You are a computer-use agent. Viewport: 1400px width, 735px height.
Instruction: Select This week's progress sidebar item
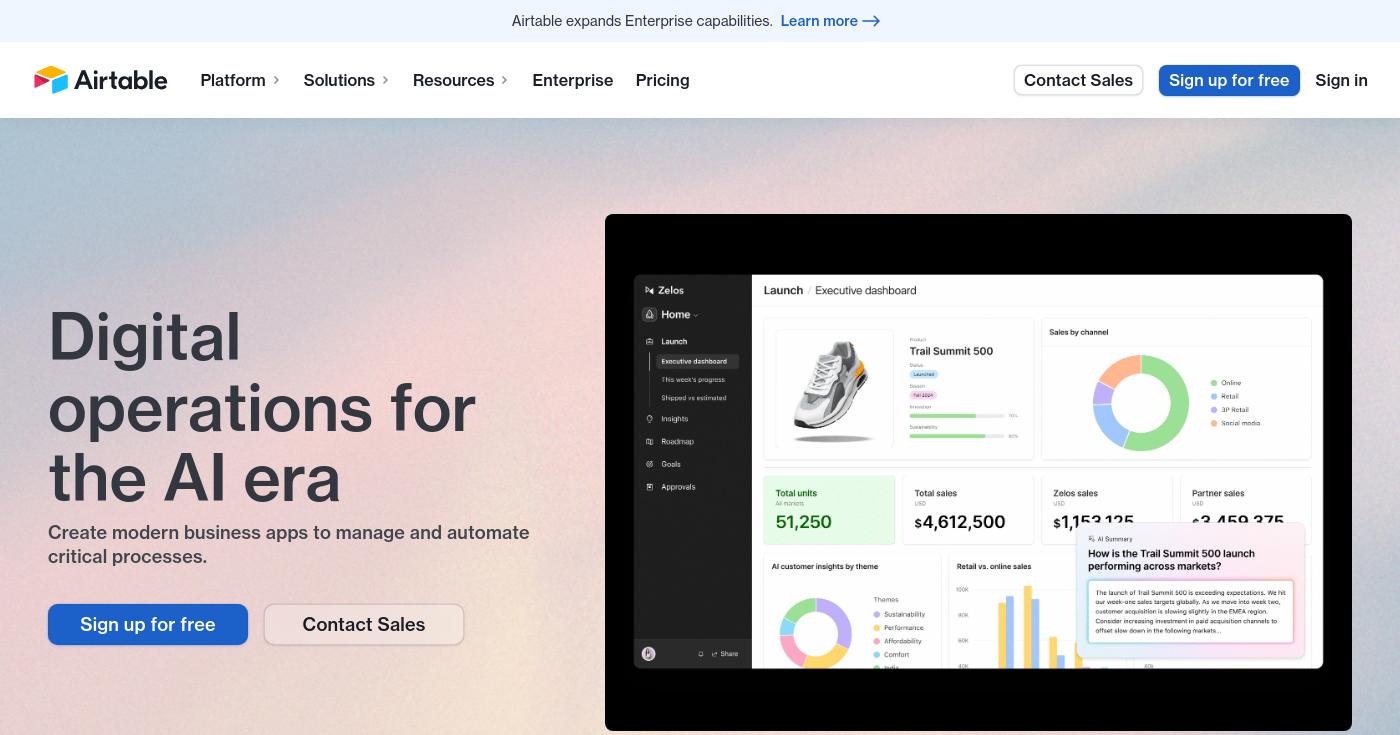tap(693, 380)
